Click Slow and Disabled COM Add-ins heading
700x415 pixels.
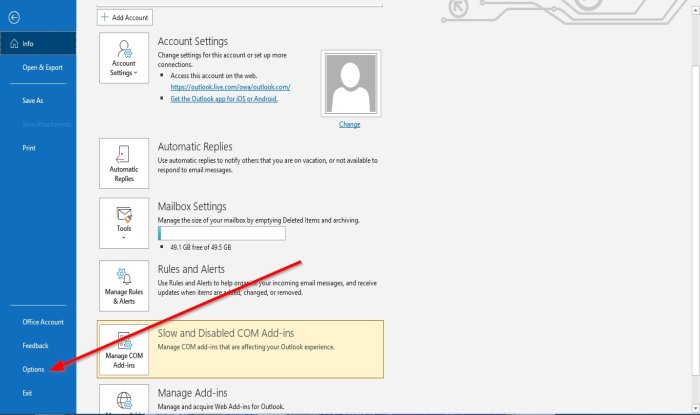(x=226, y=333)
